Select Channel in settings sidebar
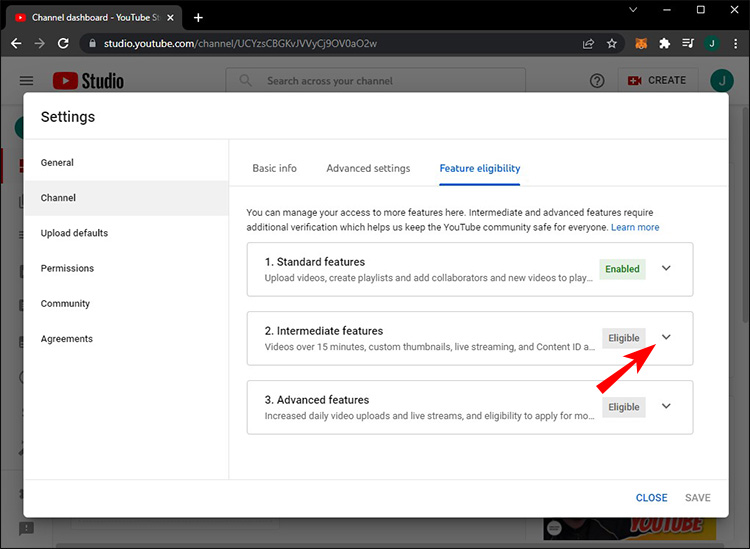 coord(126,198)
